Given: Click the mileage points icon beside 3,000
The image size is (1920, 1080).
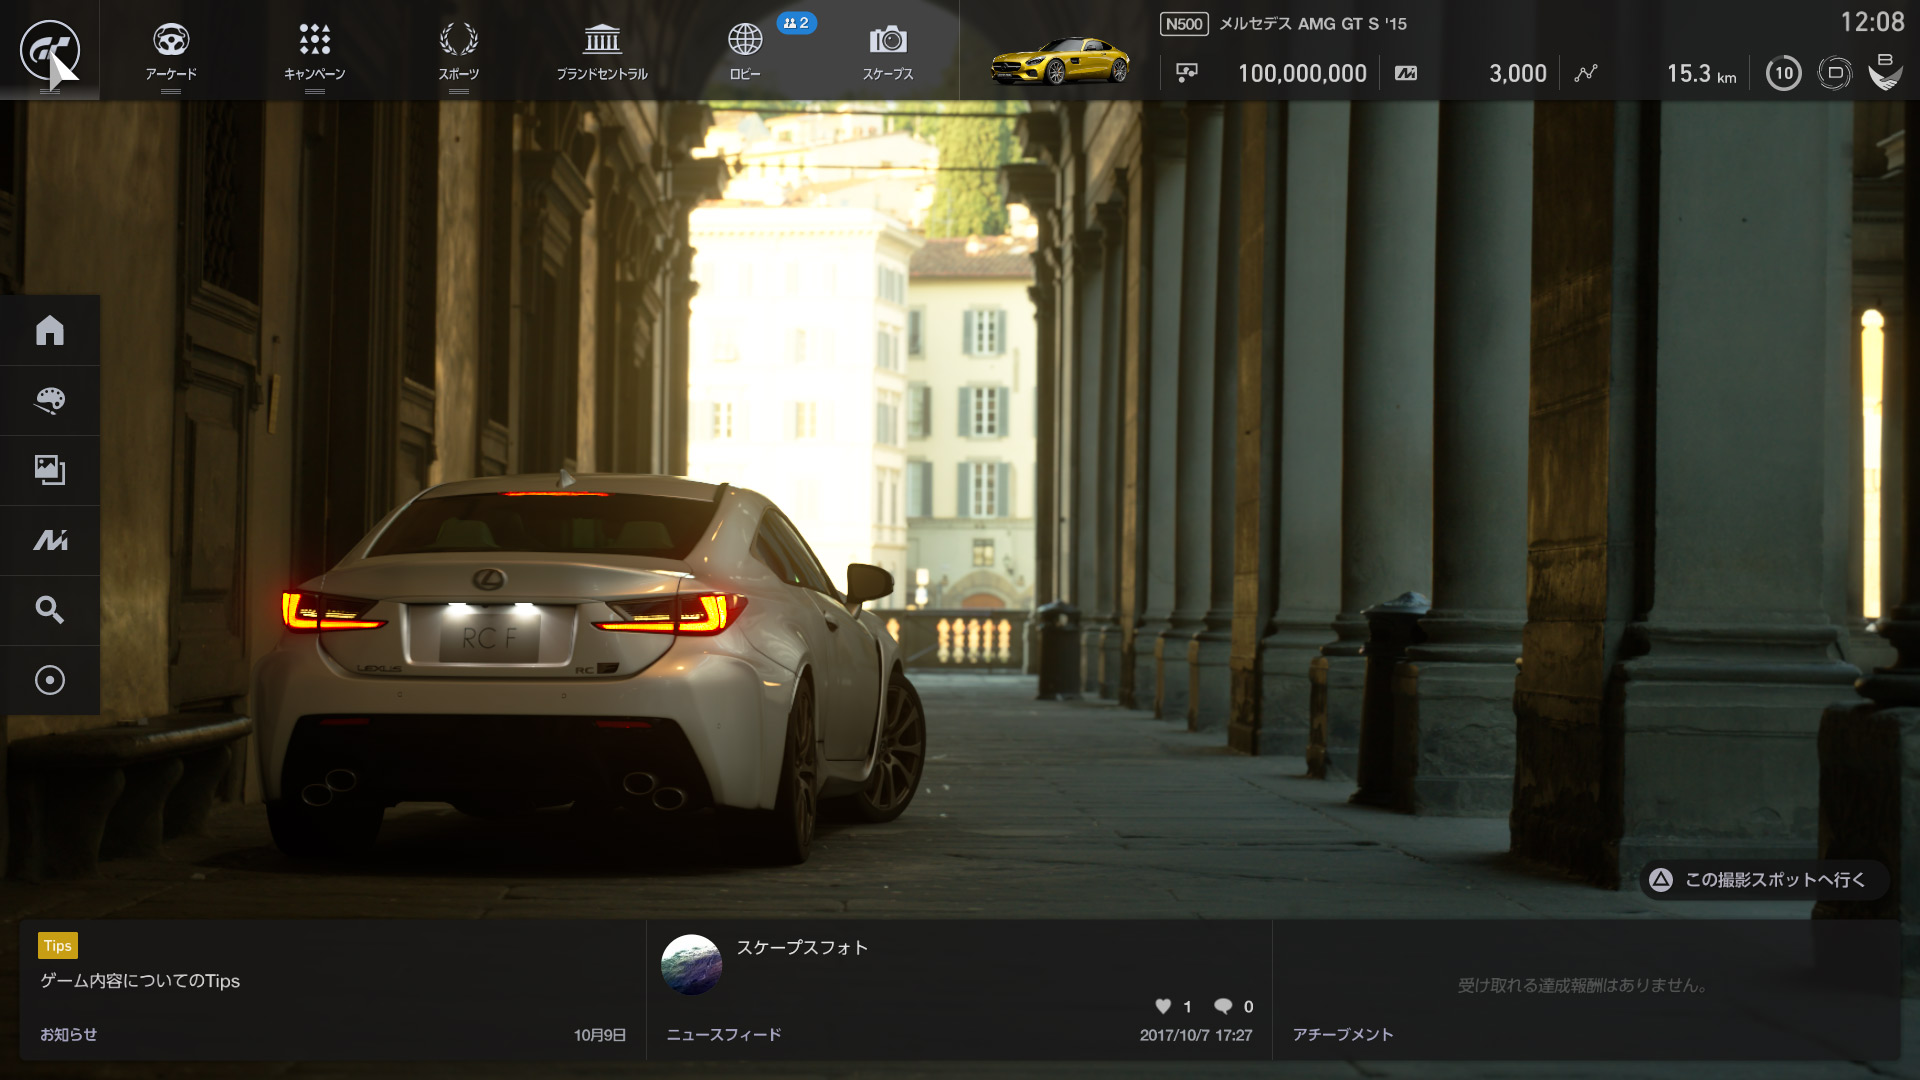Looking at the screenshot, I should point(1406,73).
